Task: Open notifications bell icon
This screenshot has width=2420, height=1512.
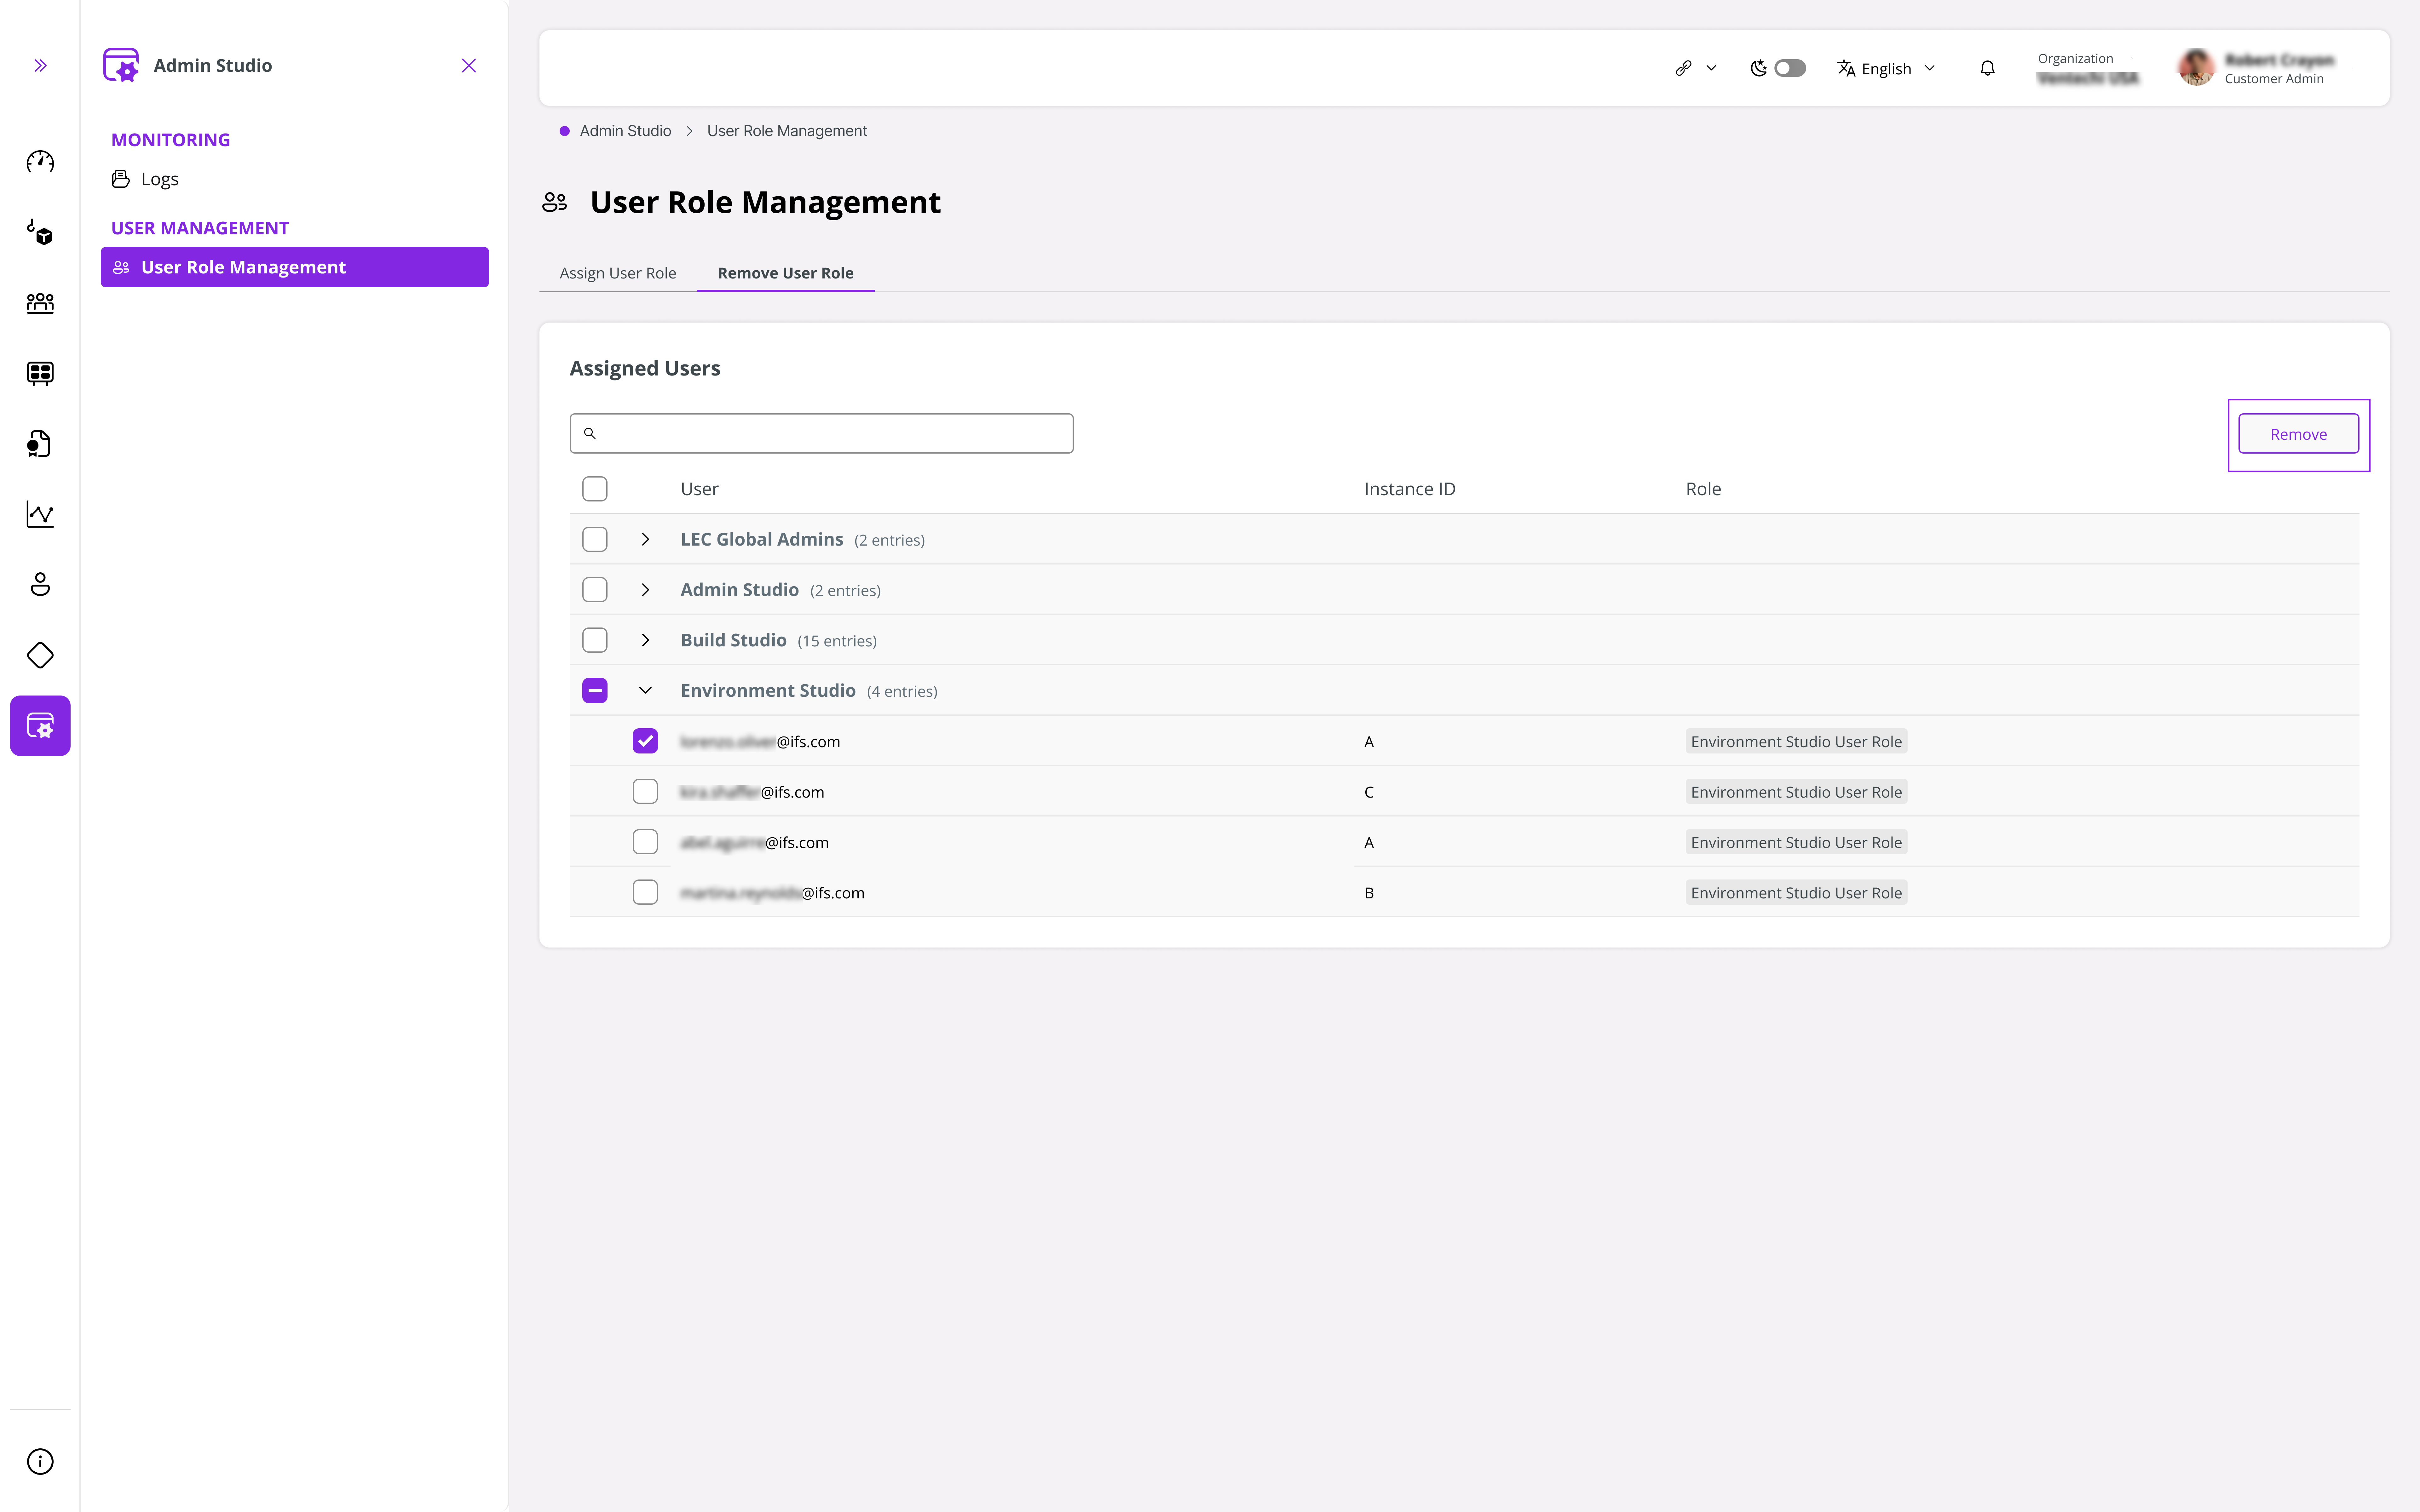Action: [x=1987, y=68]
